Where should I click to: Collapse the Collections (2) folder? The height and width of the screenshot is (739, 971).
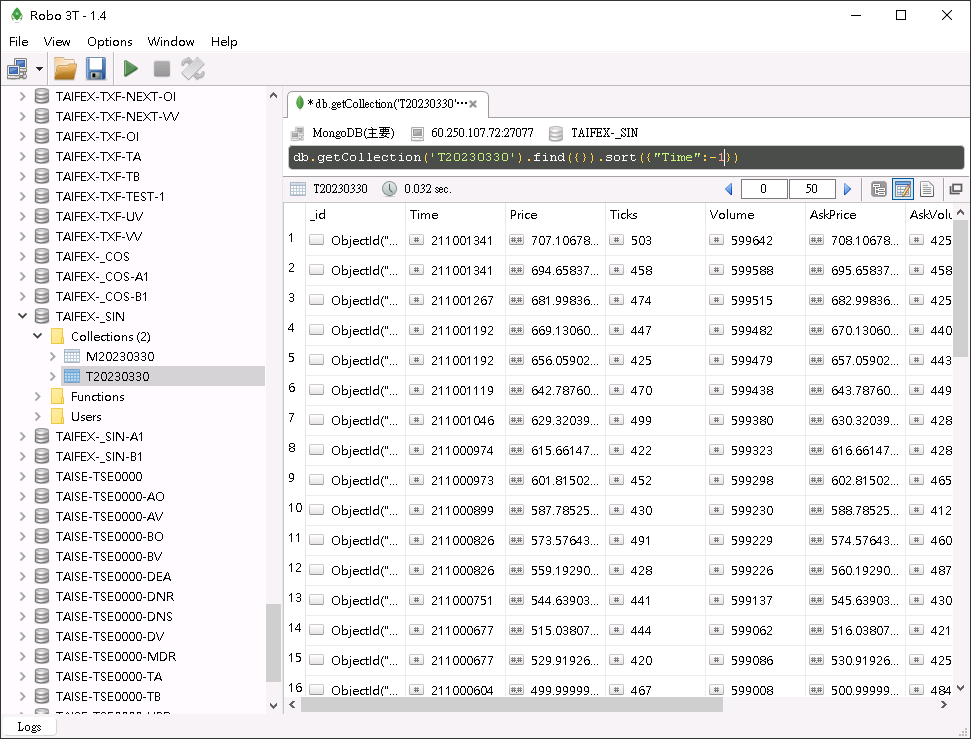[38, 336]
